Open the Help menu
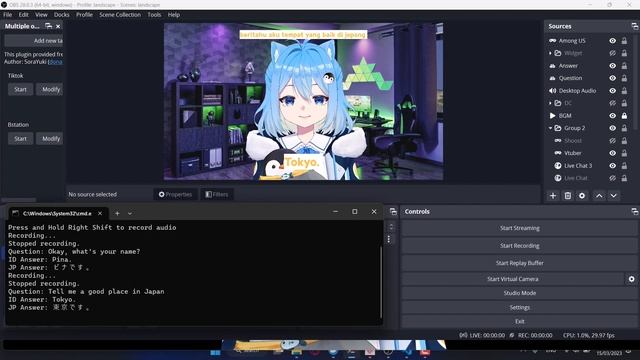This screenshot has width=640, height=360. click(174, 15)
